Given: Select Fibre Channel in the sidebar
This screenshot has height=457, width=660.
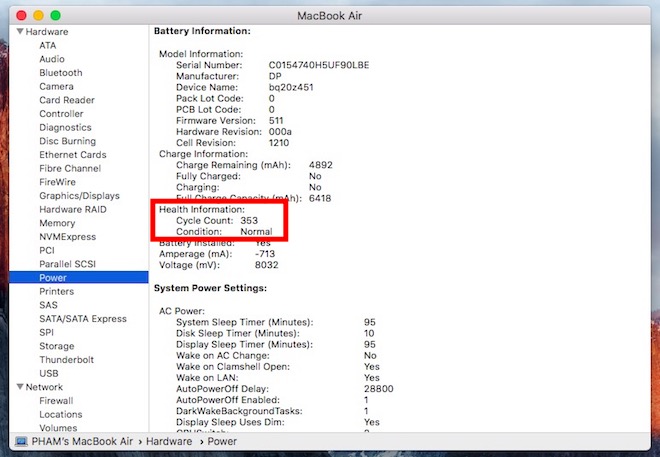Looking at the screenshot, I should click(70, 168).
